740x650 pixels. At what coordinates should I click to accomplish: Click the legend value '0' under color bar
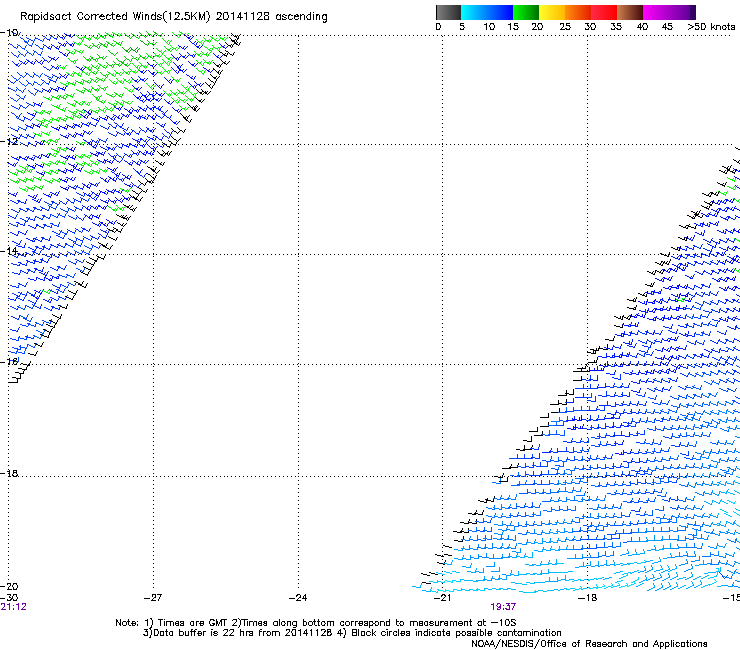click(438, 27)
